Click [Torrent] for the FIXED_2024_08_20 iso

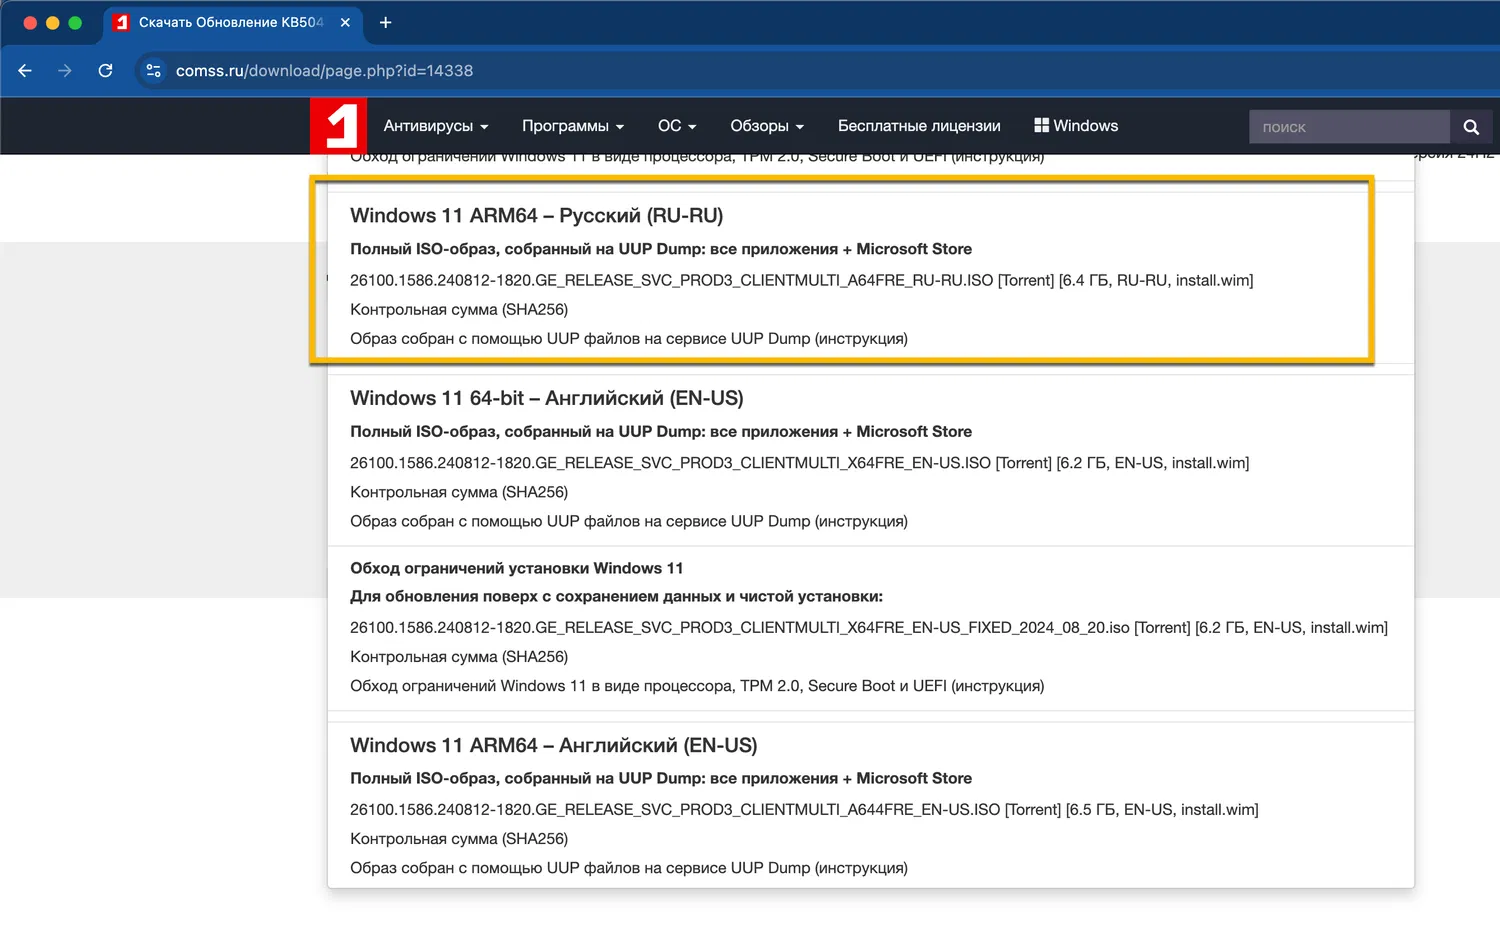pos(1162,628)
